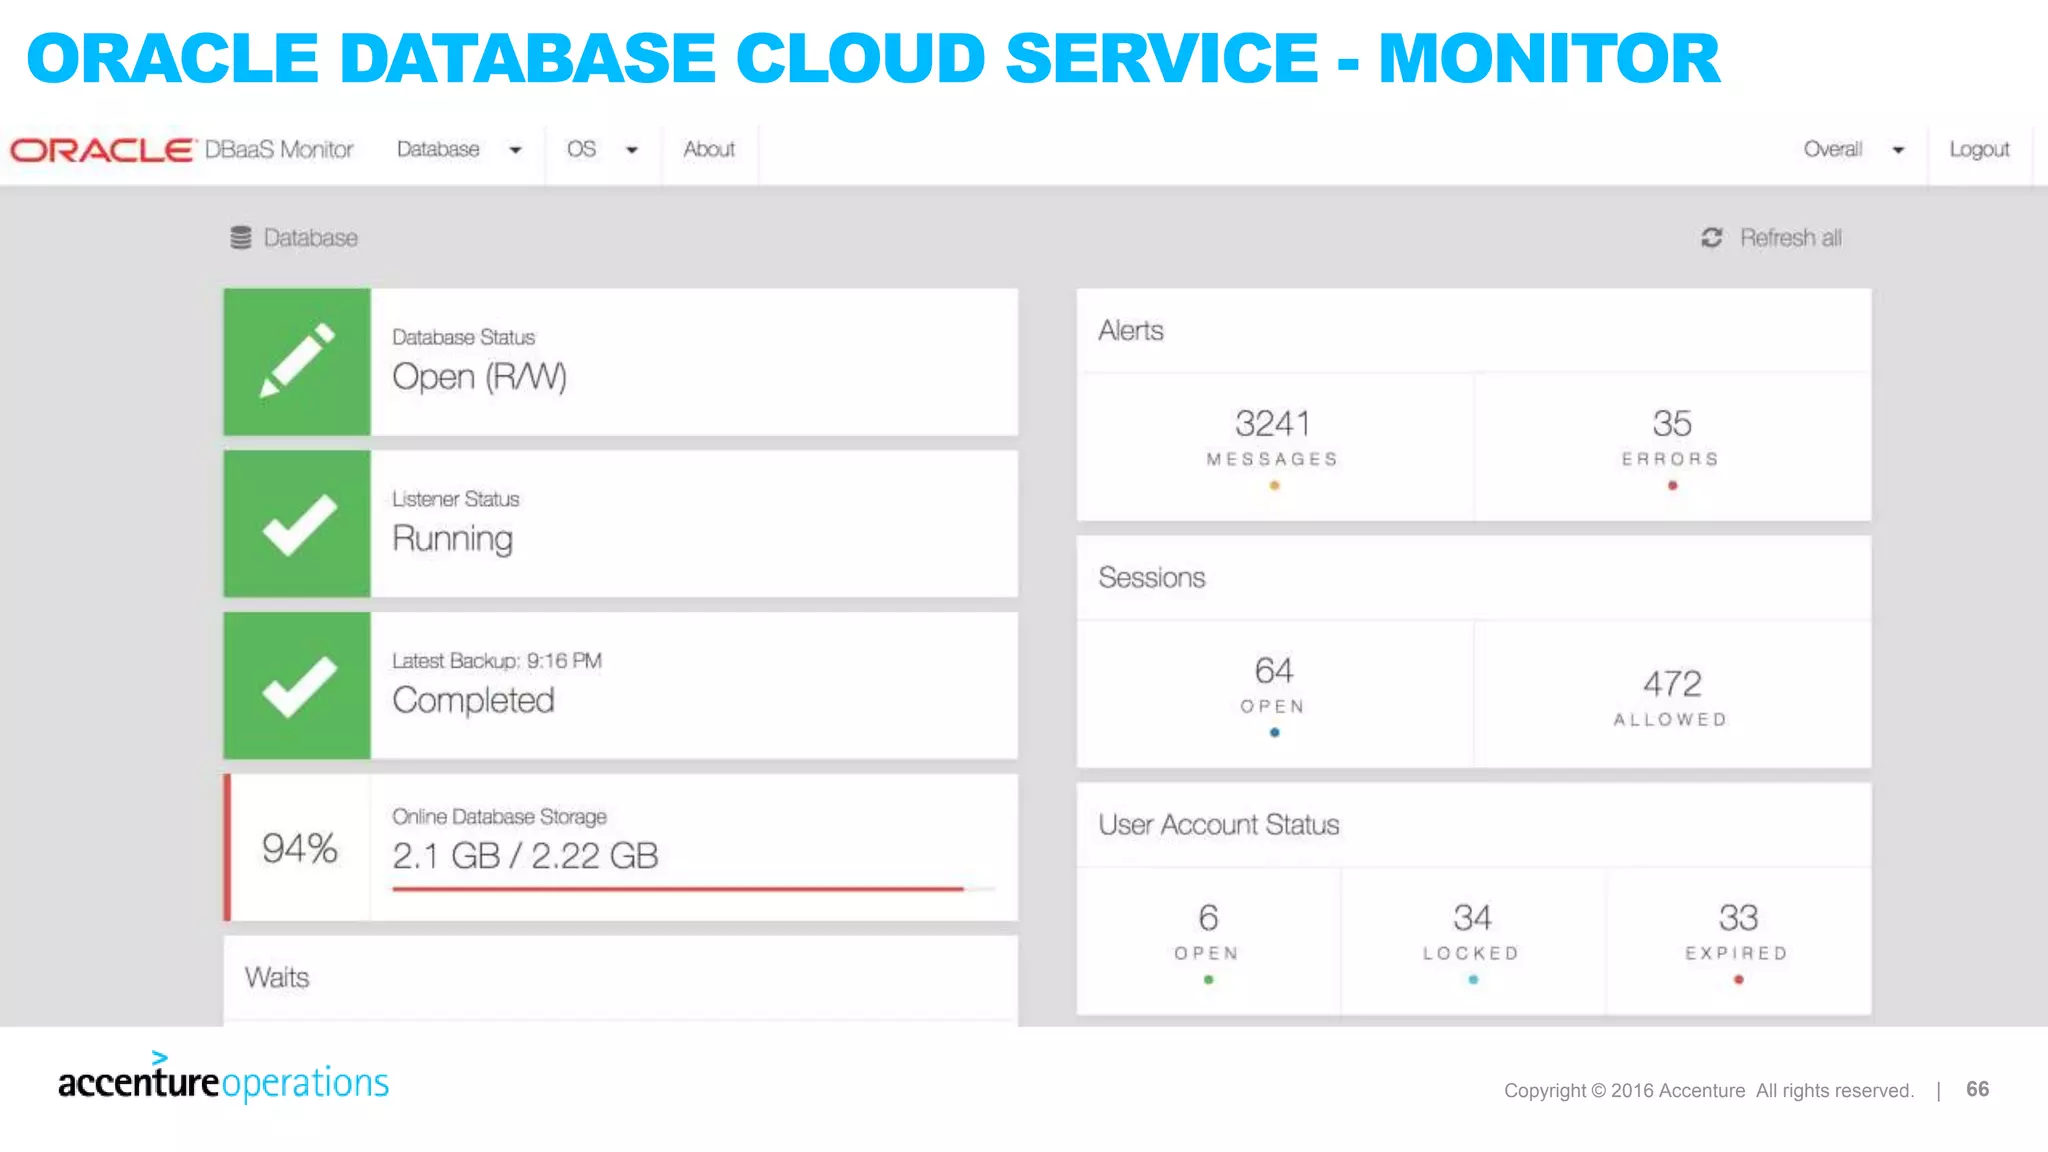The height and width of the screenshot is (1152, 2048).
Task: Expand the OS dropdown menu
Action: click(x=602, y=150)
